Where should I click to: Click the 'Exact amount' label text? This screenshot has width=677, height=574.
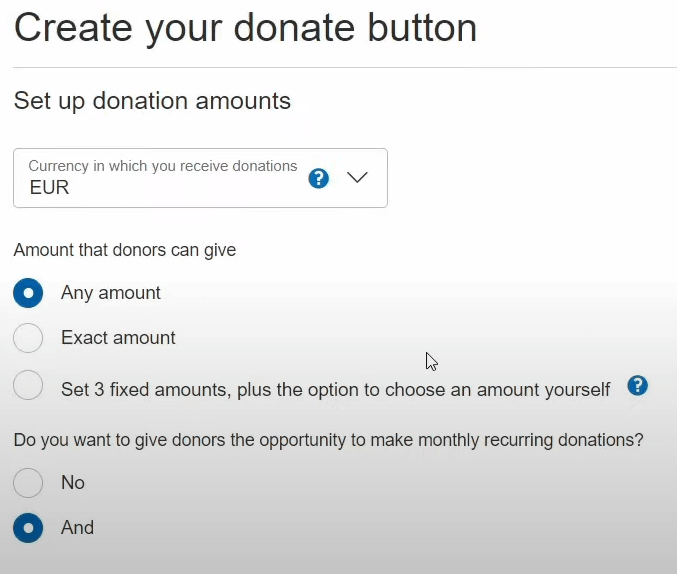coord(118,338)
